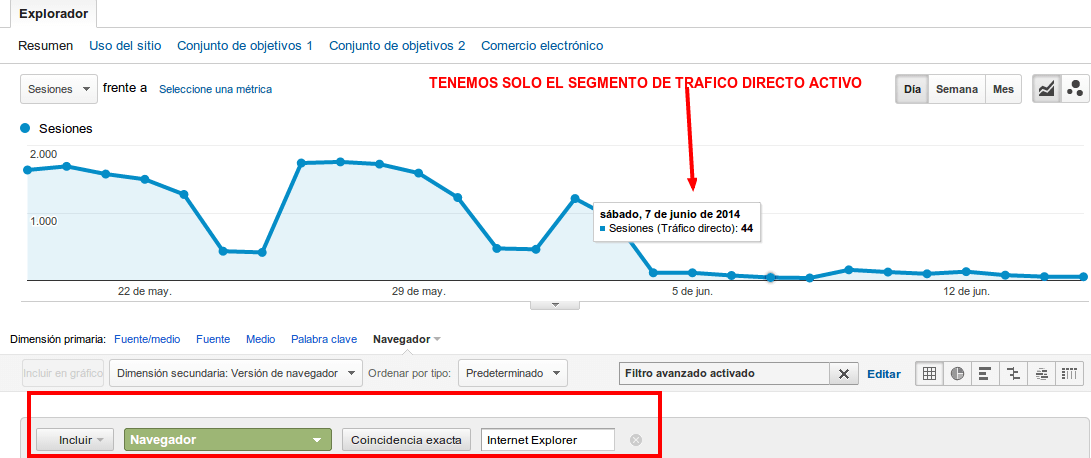This screenshot has width=1091, height=458.
Task: Open the Sesiones metric dropdown
Action: coord(58,89)
